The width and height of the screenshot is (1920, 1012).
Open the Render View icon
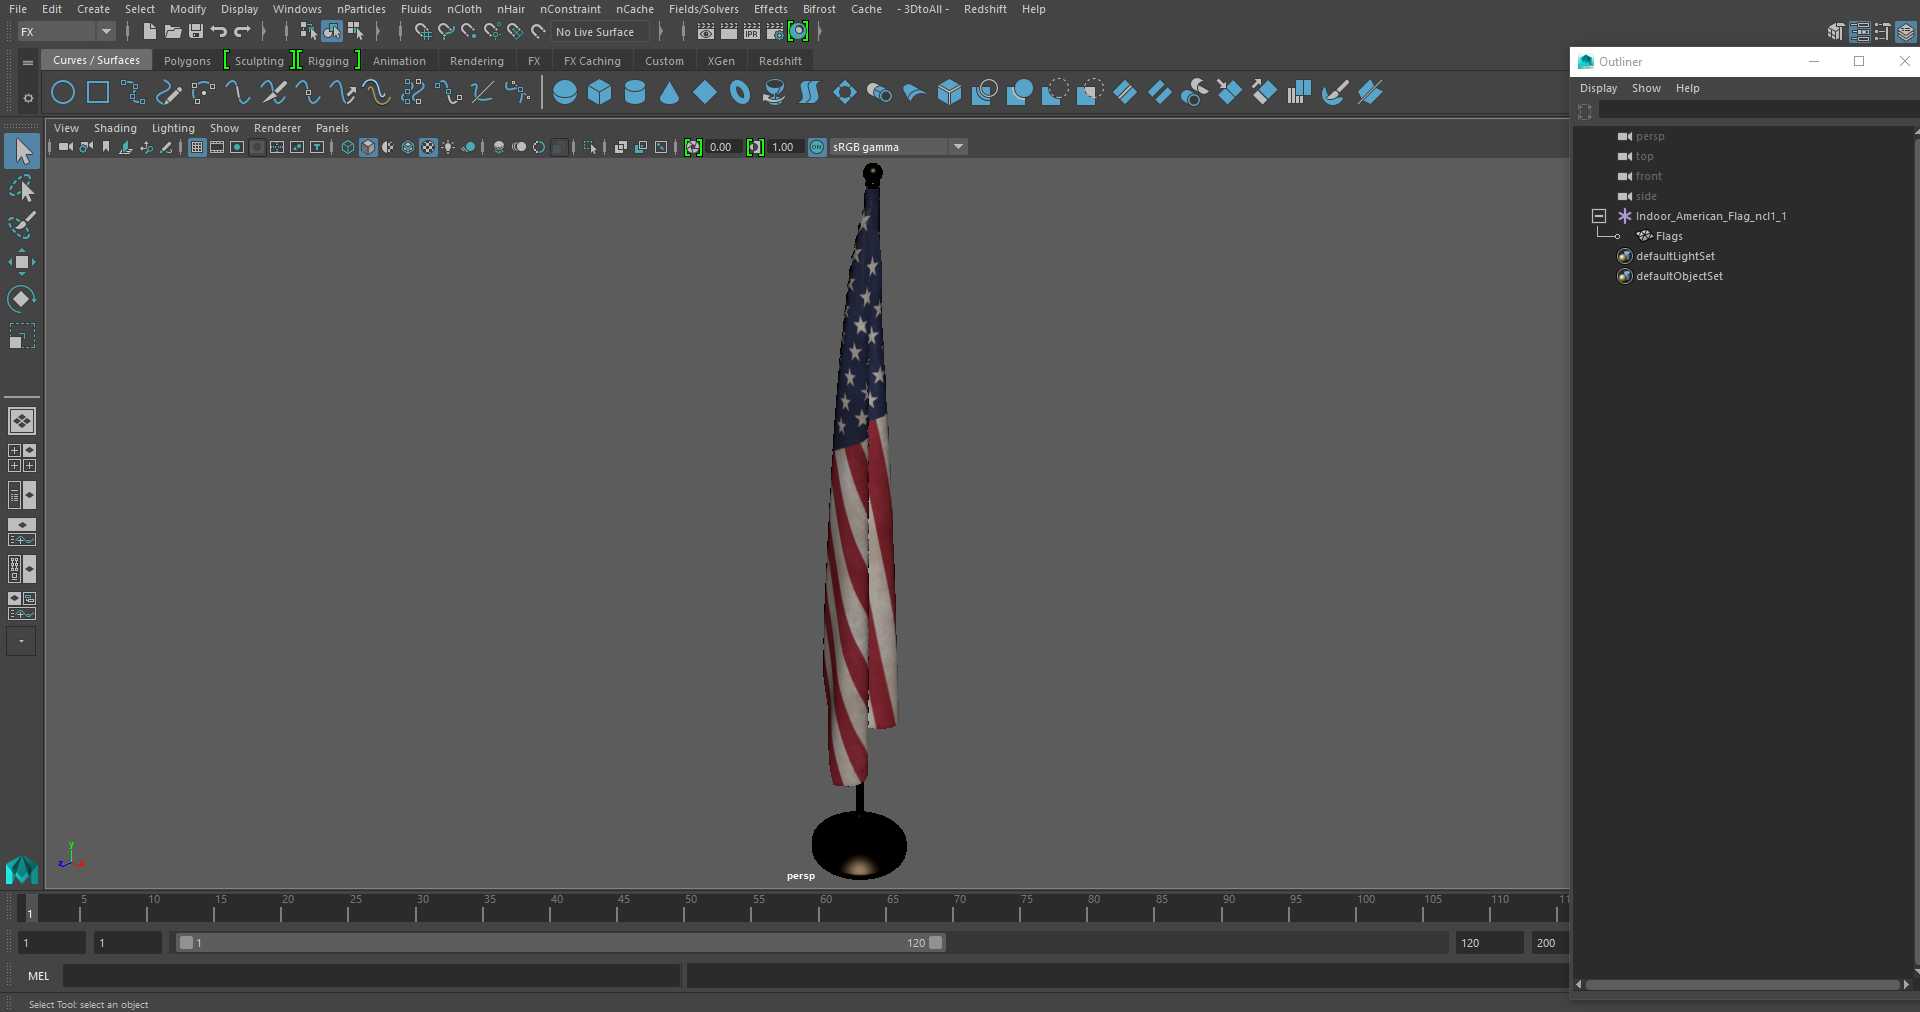click(x=706, y=32)
